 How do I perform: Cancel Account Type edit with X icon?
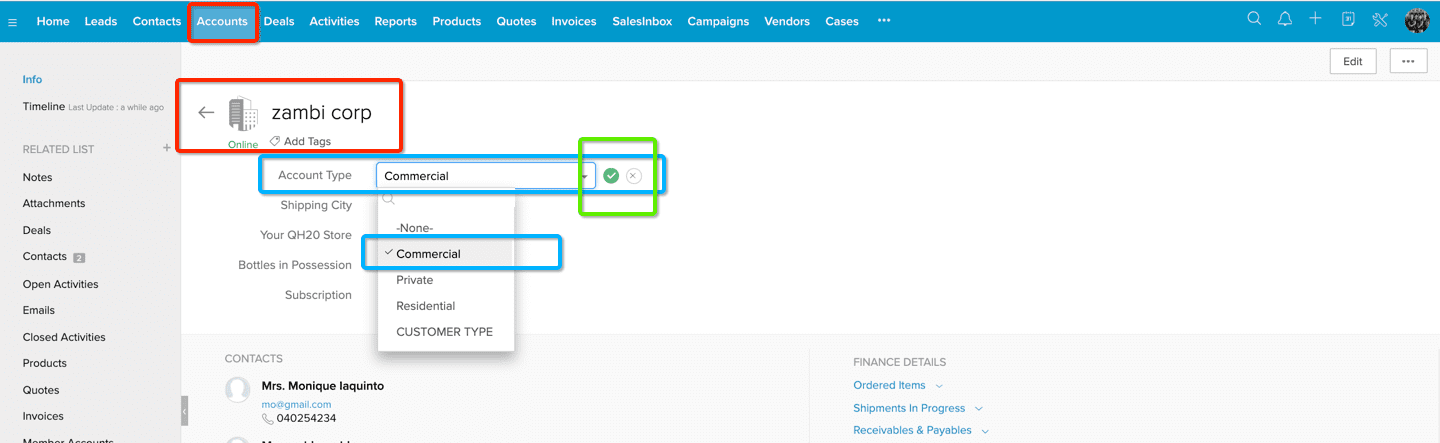[634, 176]
